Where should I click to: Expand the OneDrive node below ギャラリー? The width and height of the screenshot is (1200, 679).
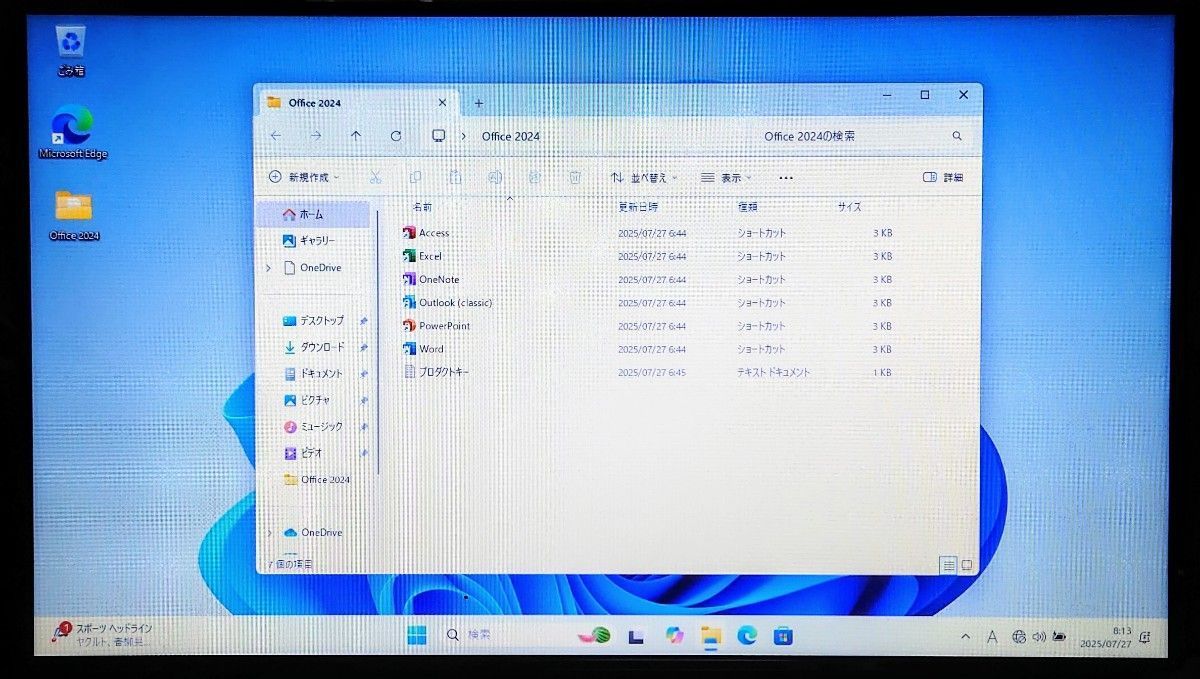269,268
